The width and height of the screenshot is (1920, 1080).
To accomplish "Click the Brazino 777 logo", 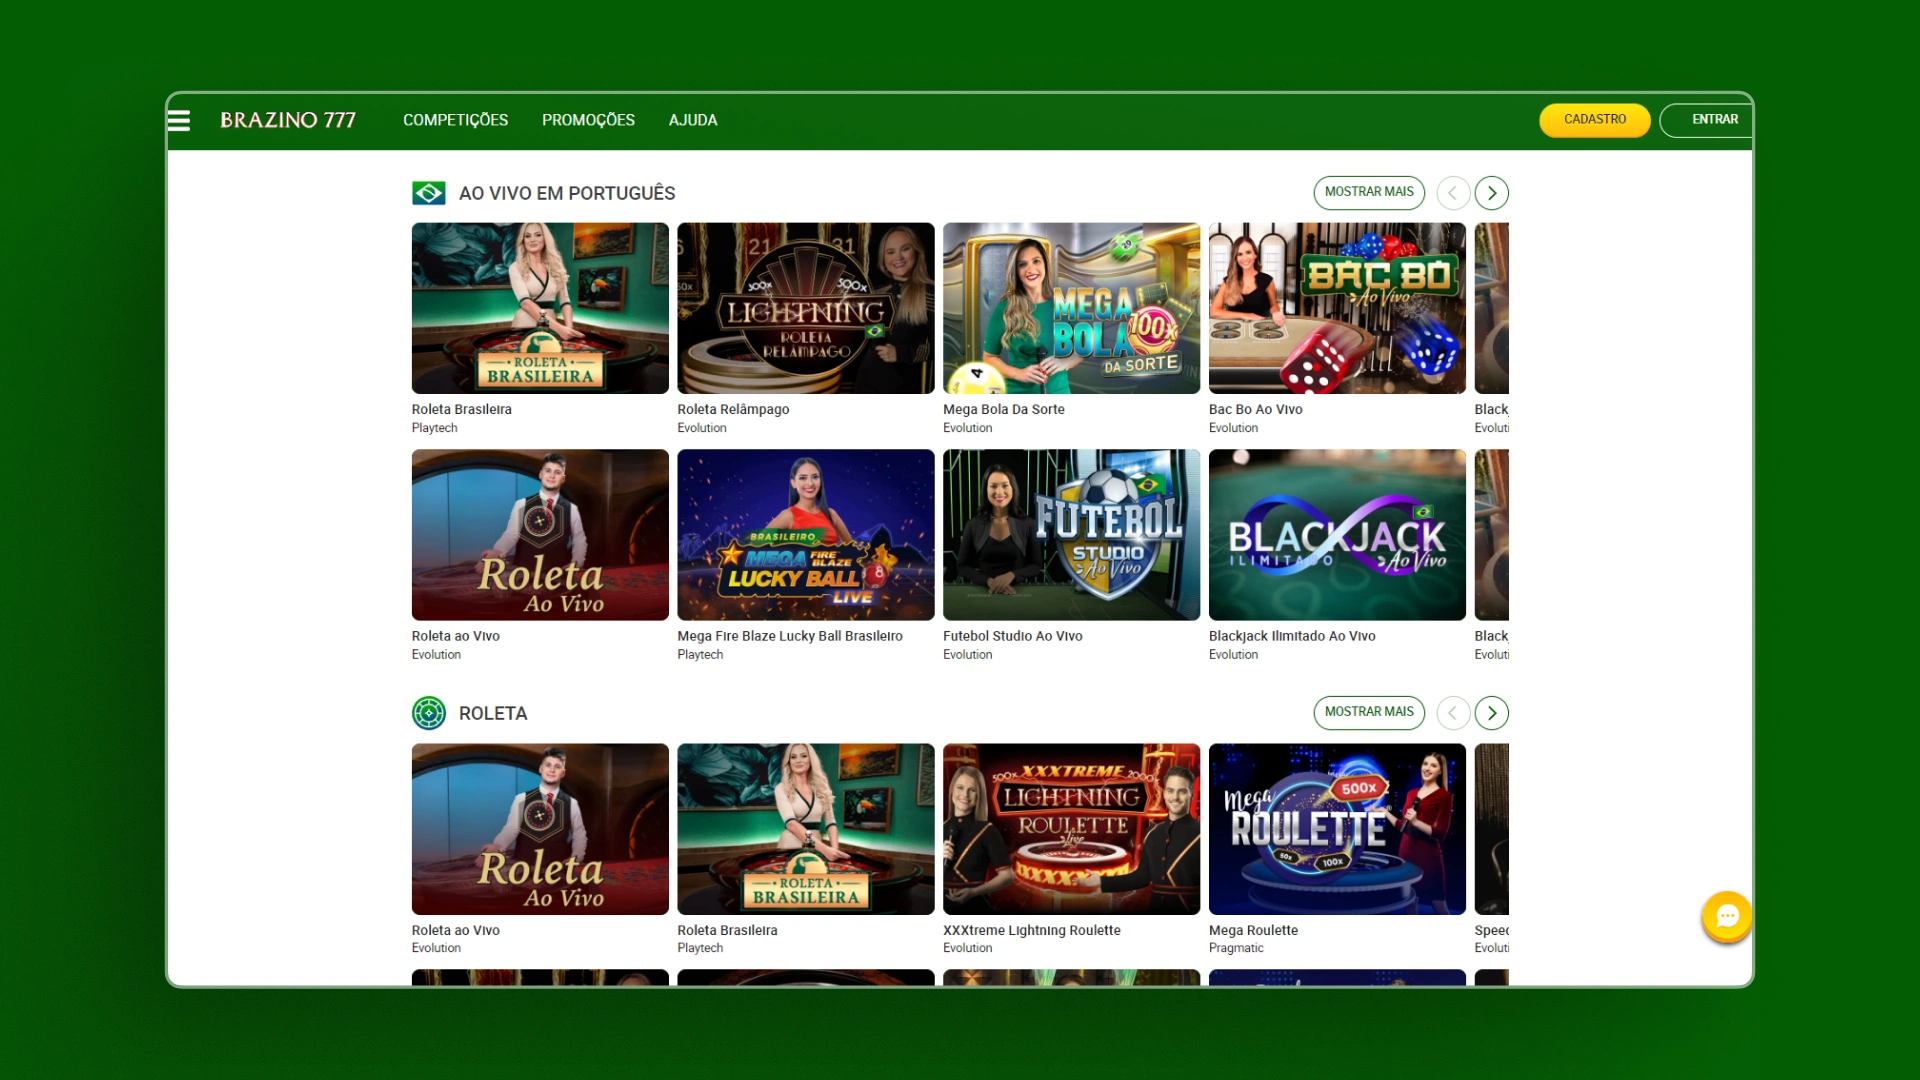I will click(x=288, y=120).
